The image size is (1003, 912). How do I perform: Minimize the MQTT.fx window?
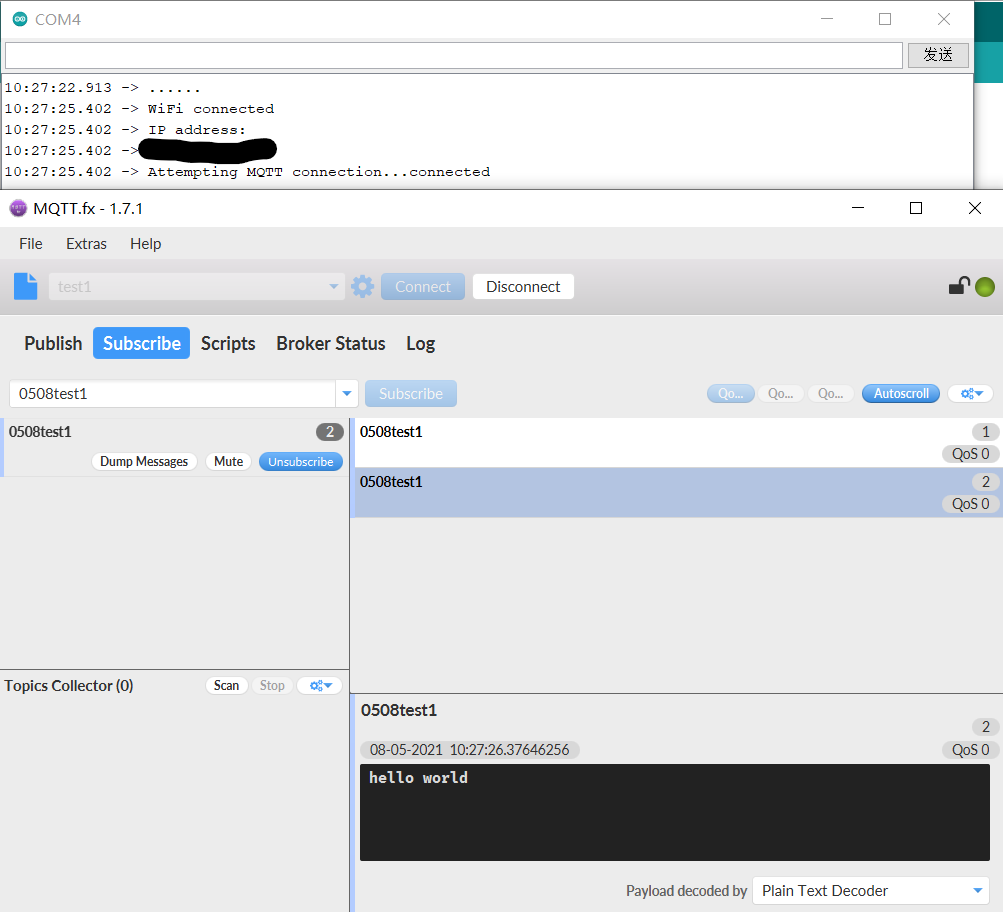pos(858,208)
